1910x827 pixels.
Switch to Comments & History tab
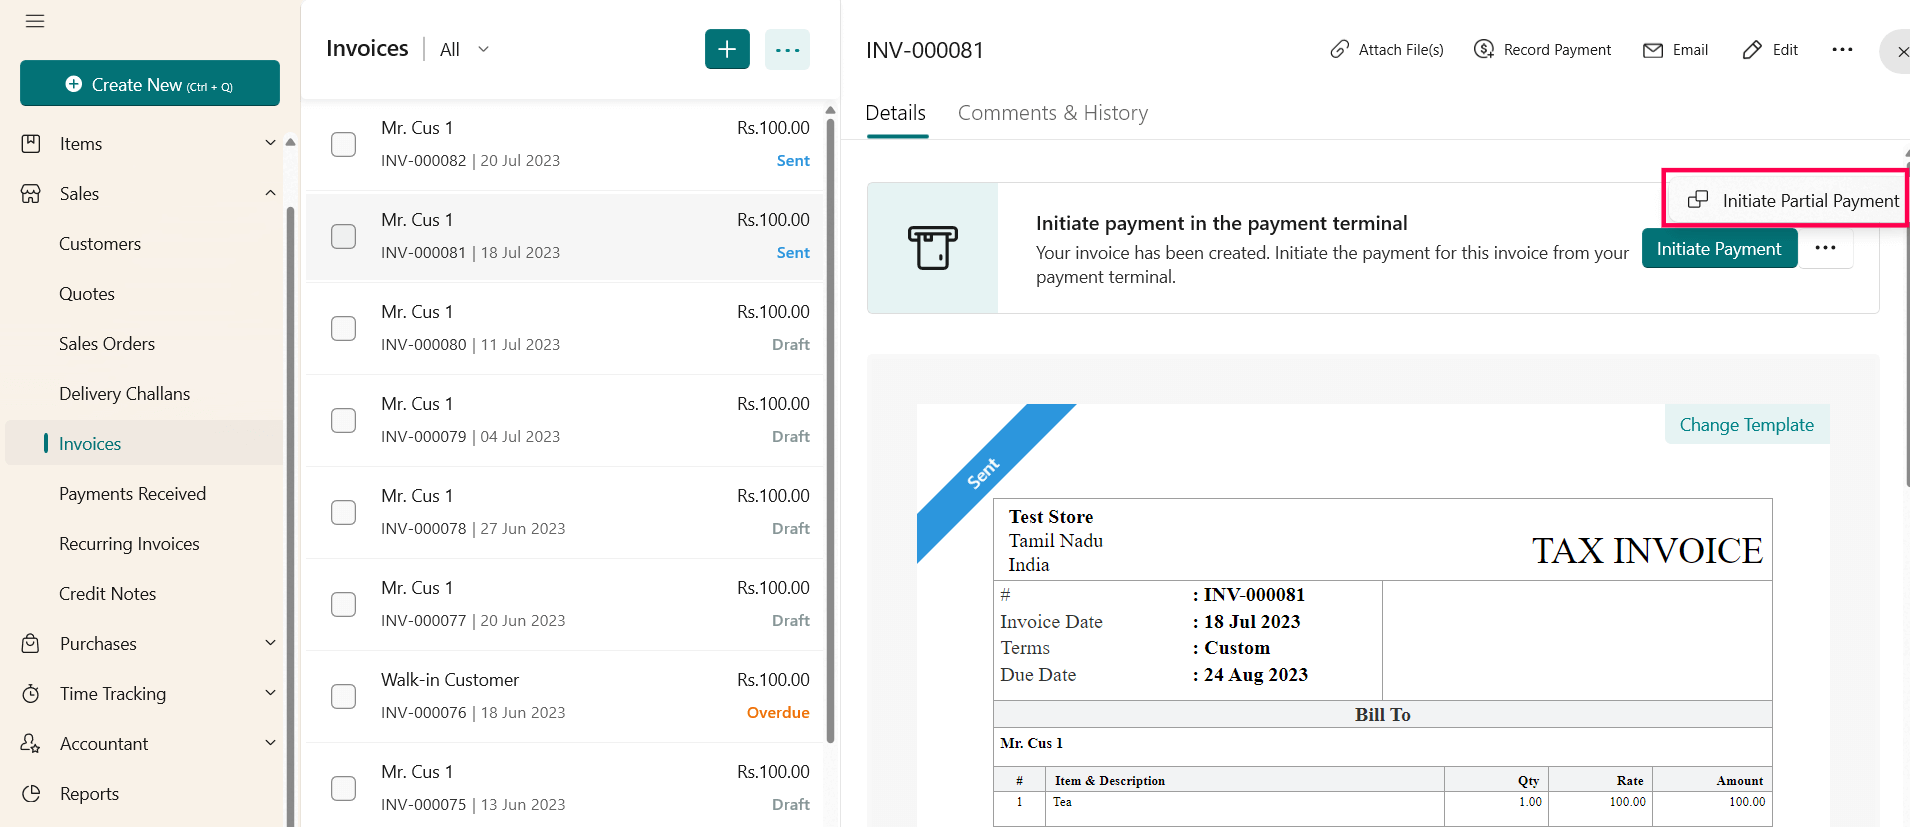1052,113
